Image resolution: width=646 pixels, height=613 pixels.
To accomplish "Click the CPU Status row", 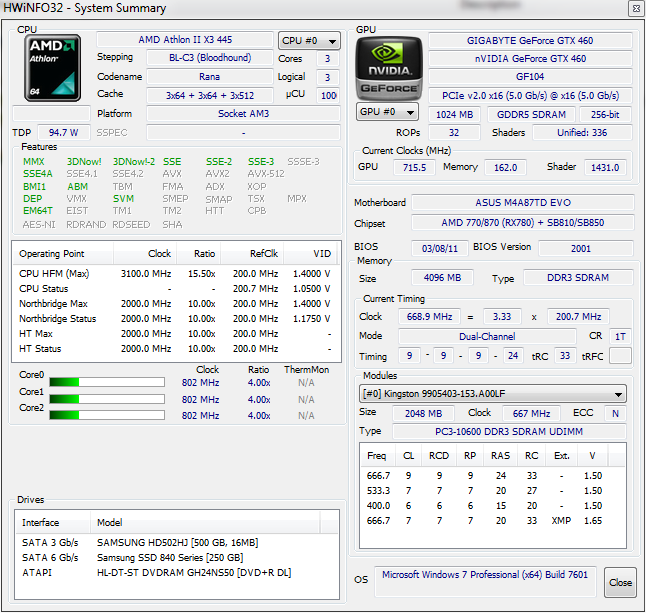I will [176, 288].
